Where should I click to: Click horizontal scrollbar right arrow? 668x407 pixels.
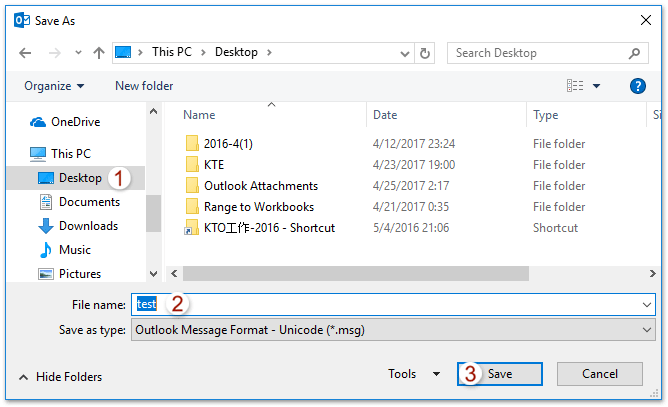coord(652,274)
